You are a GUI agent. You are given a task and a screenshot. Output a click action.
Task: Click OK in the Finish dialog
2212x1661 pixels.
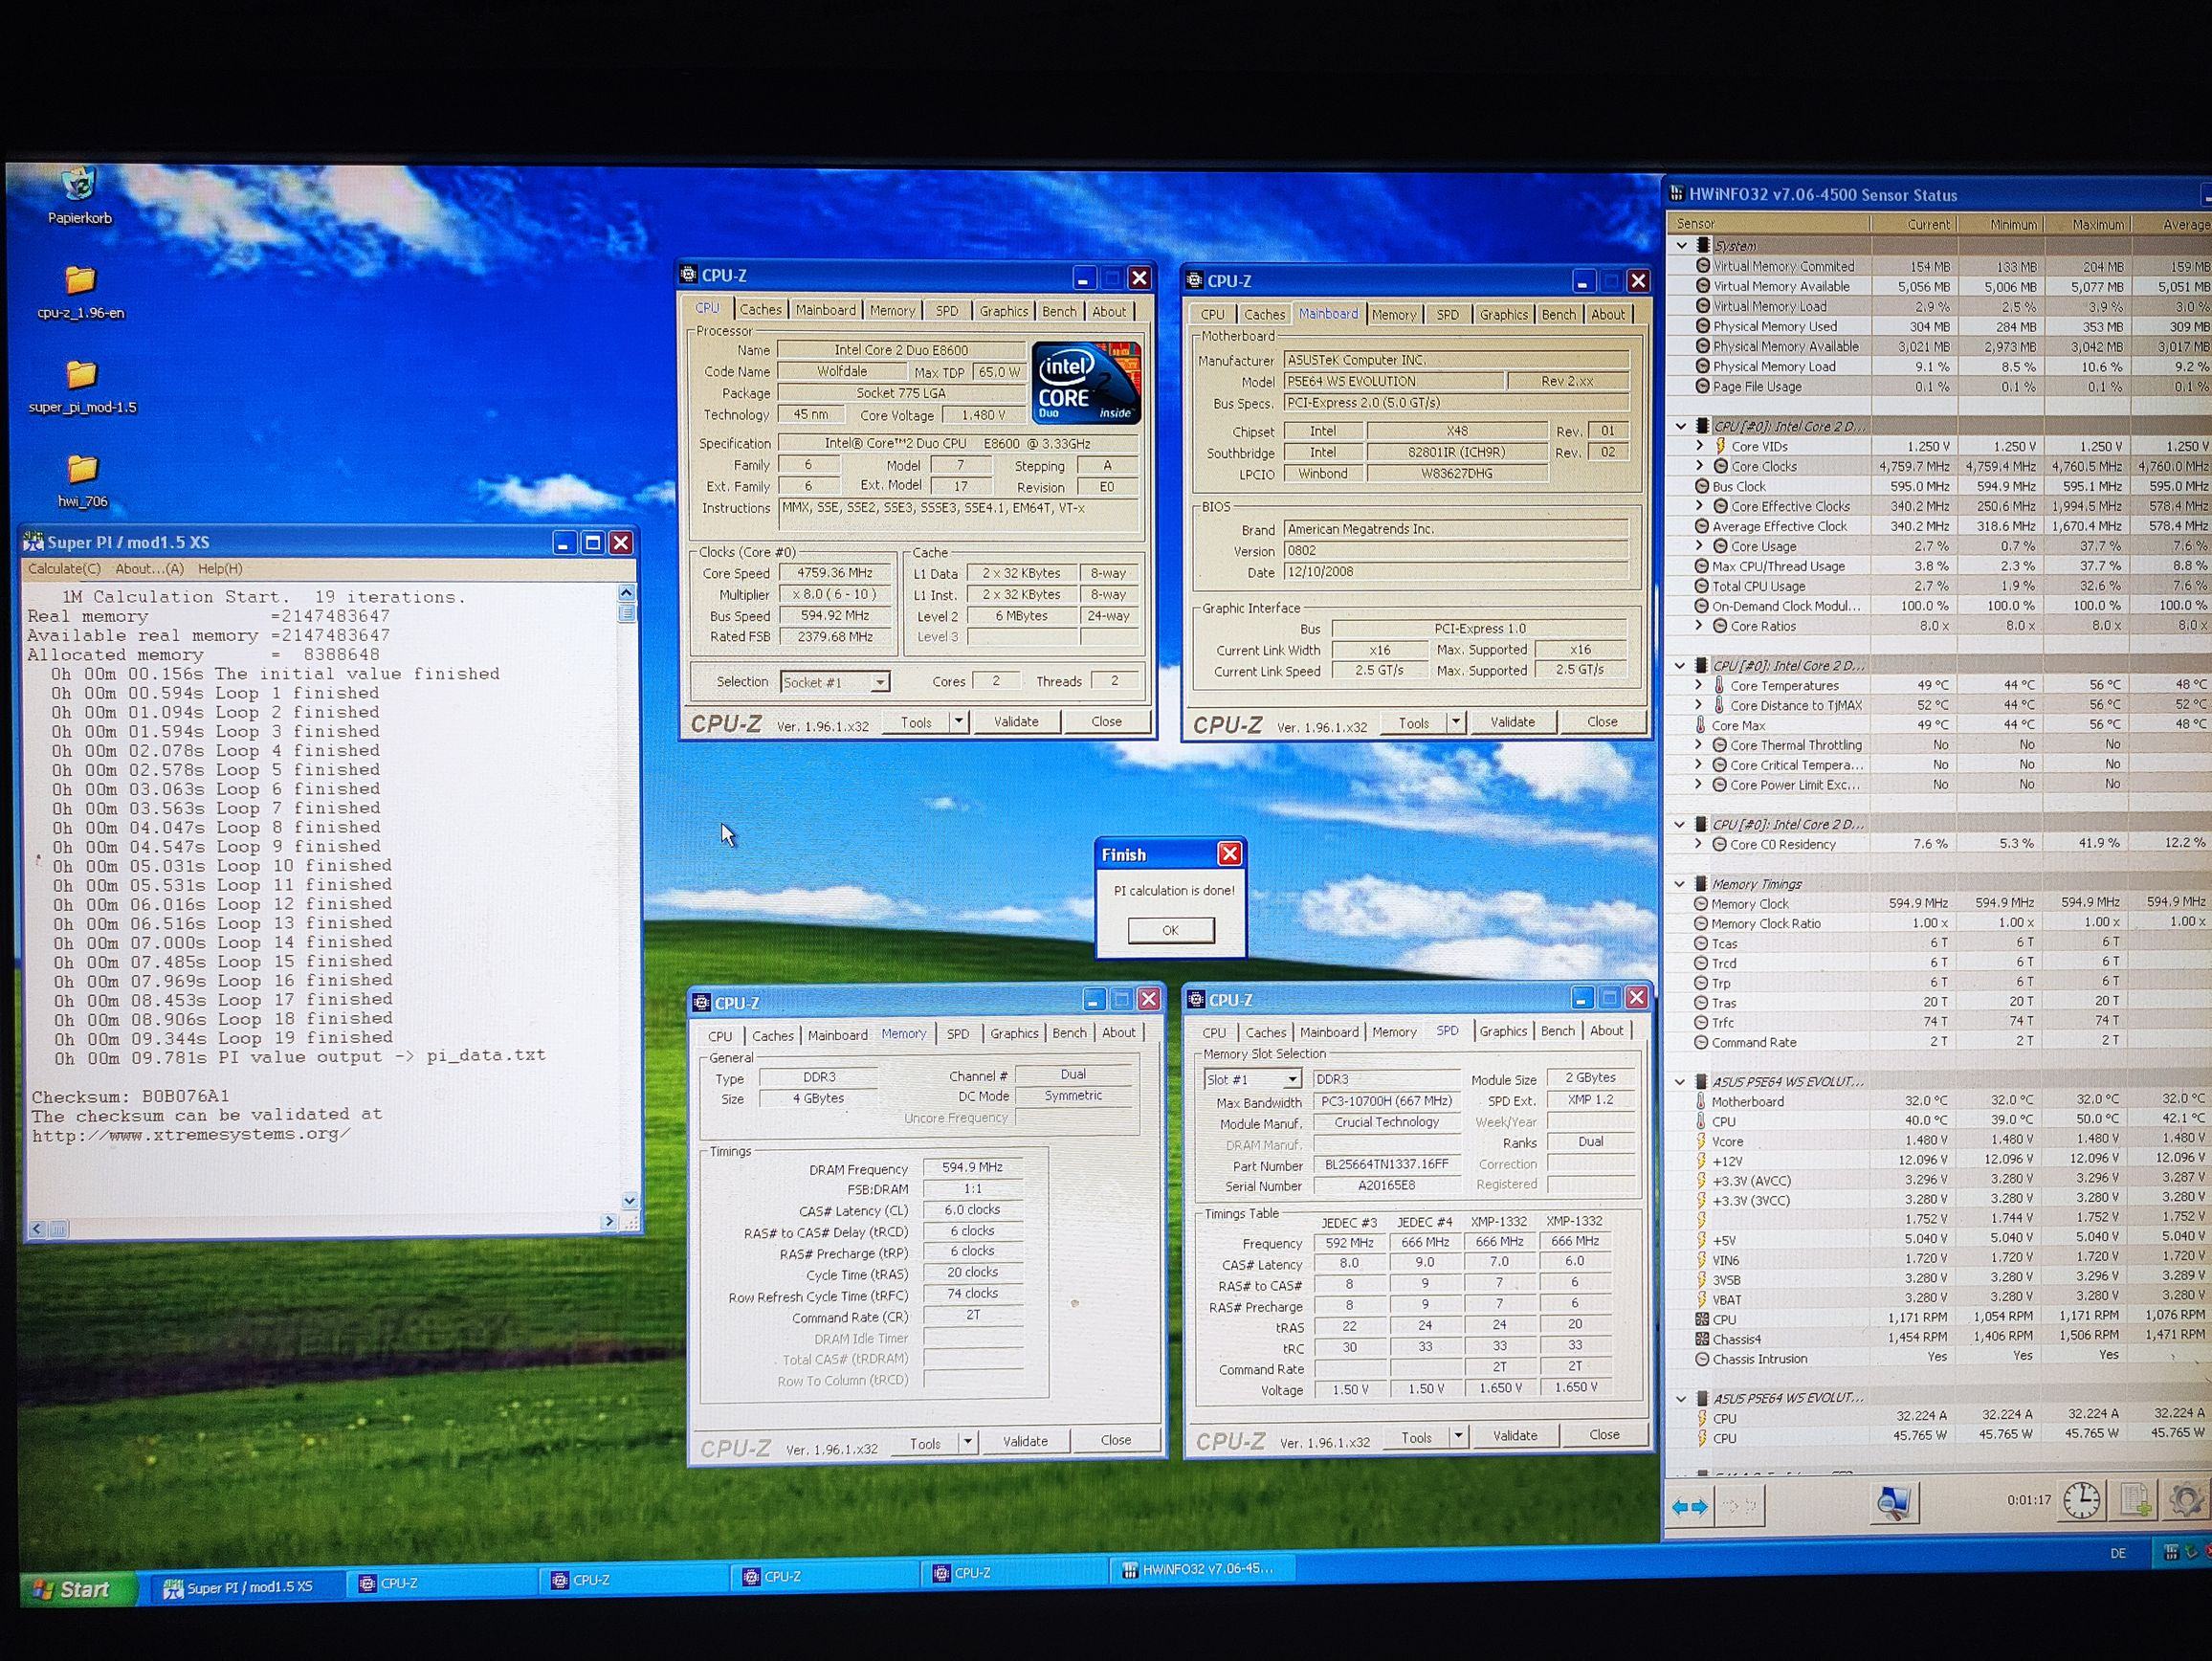click(1171, 930)
